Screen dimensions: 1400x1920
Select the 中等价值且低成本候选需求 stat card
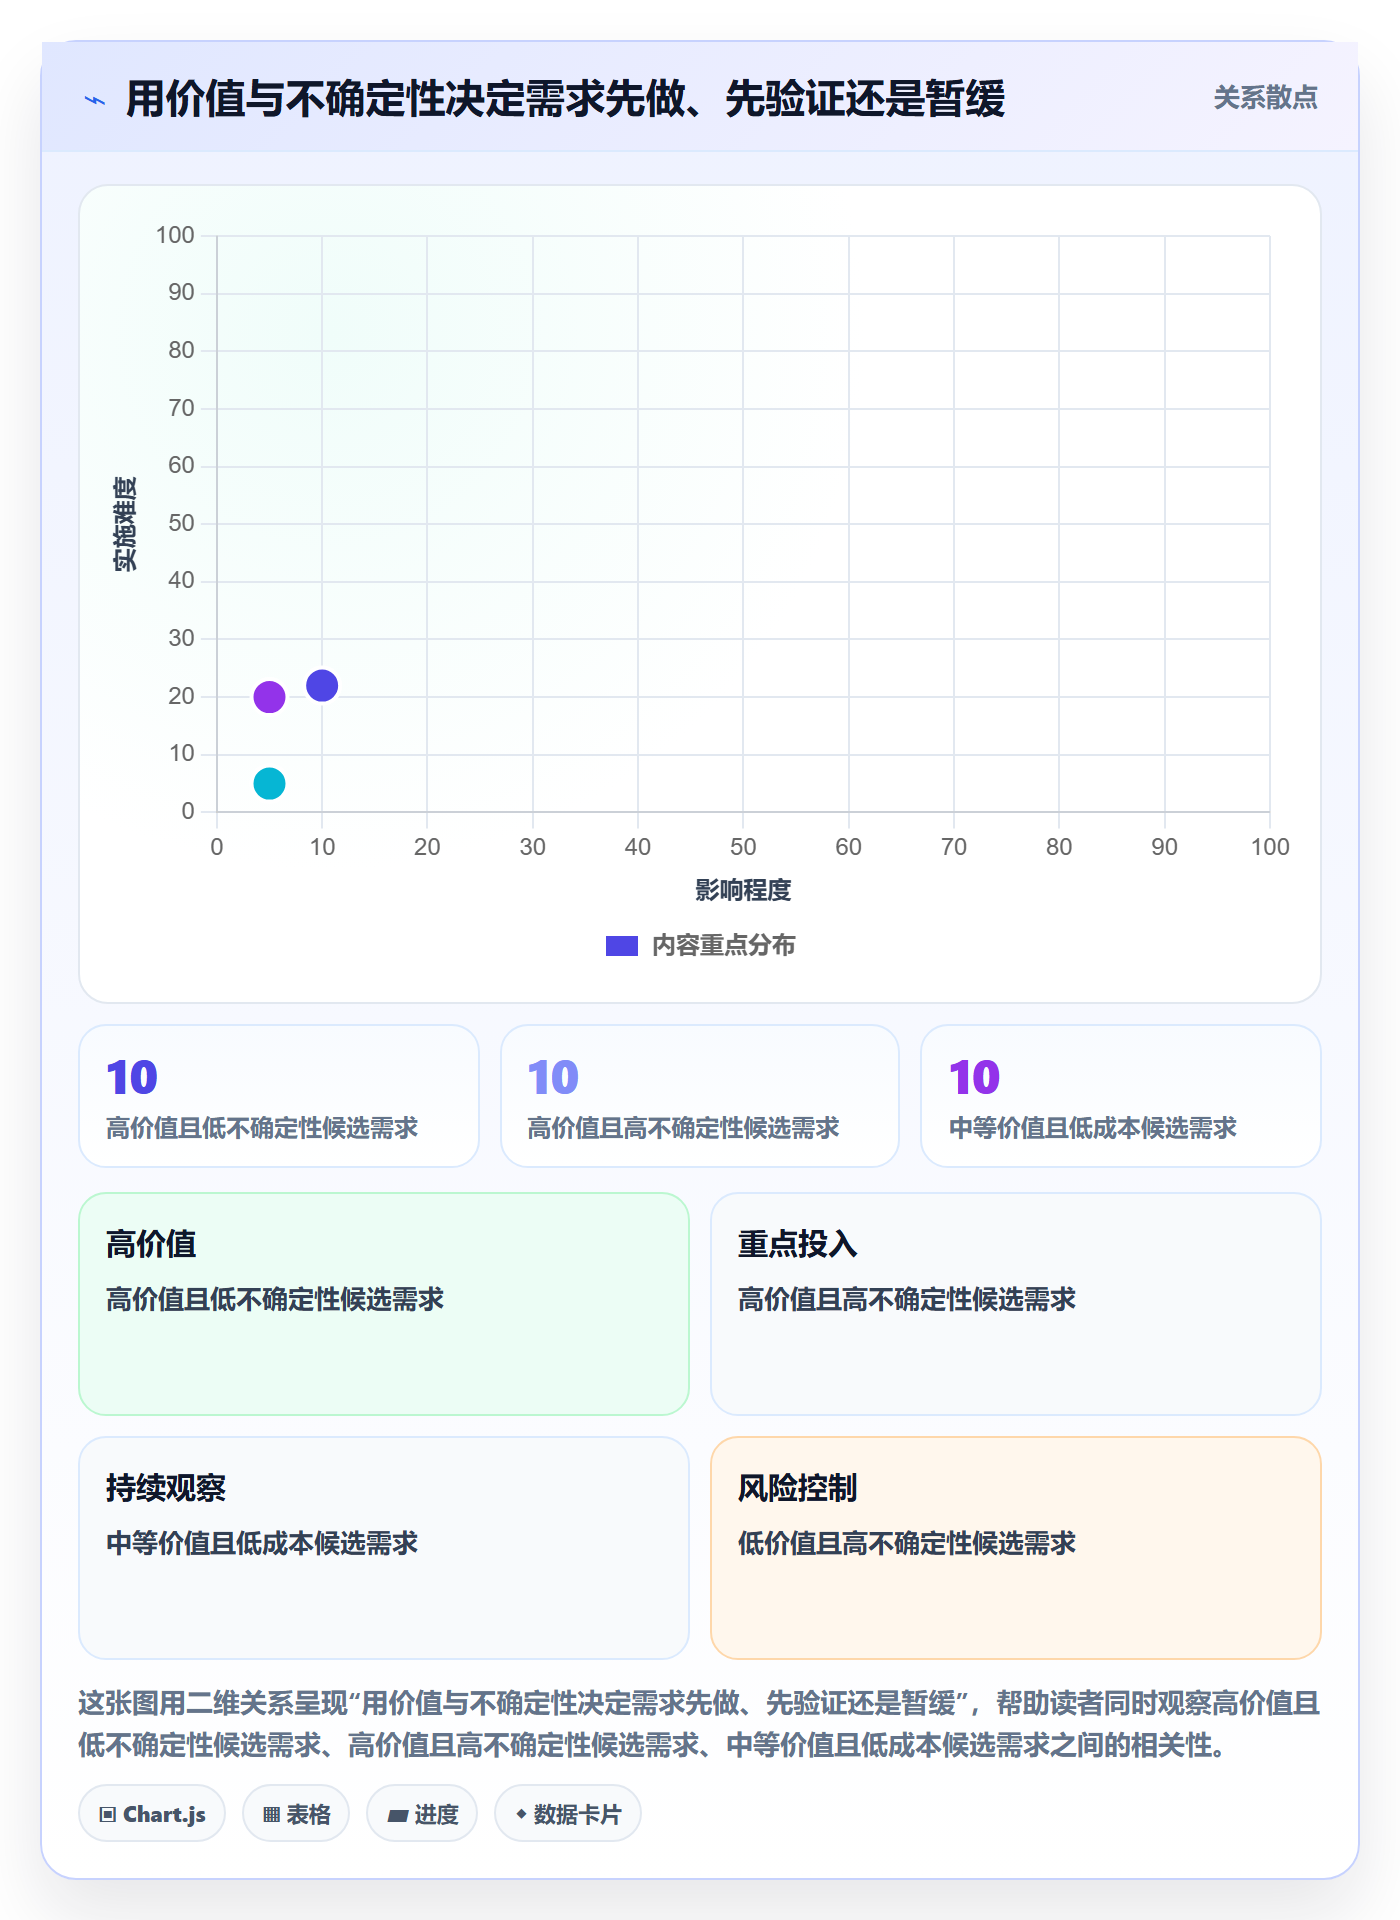coord(1121,1096)
